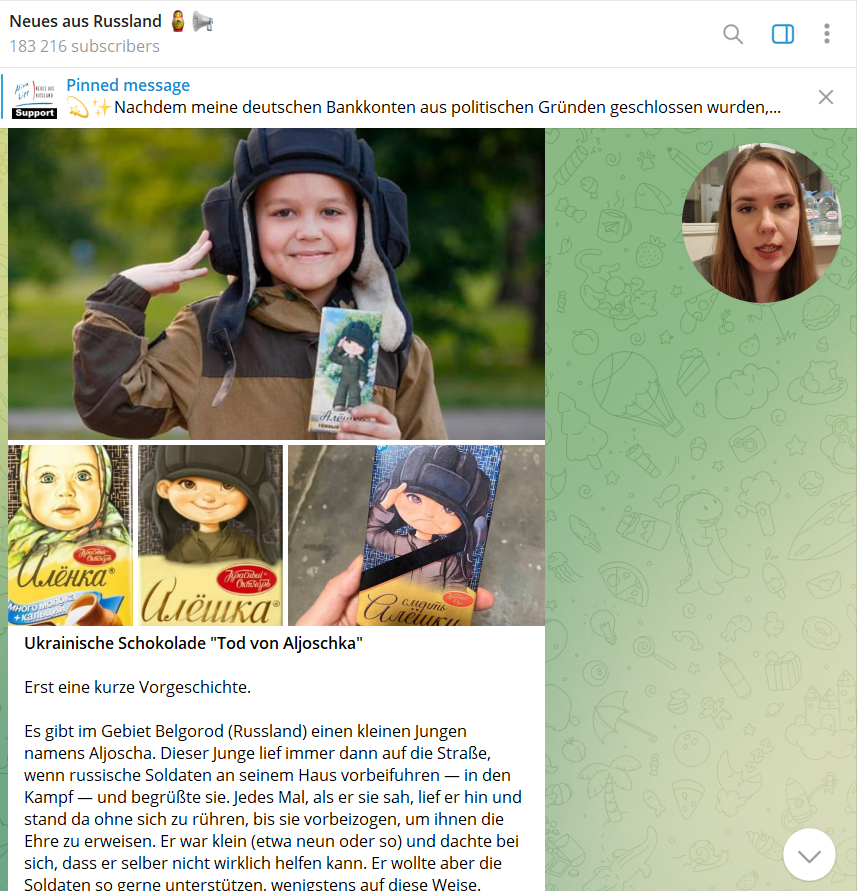This screenshot has height=891, width=858.
Task: Open the channel search magnifier icon
Action: [x=732, y=34]
